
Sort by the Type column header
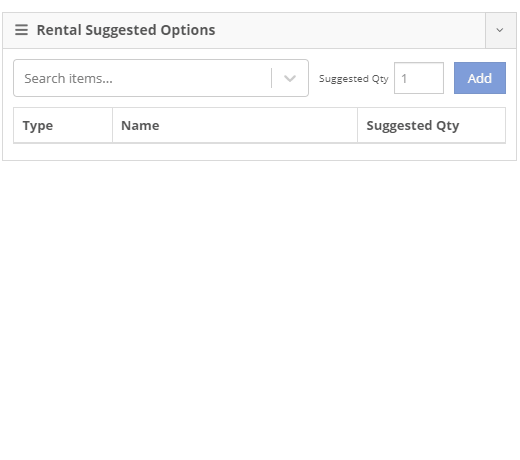coord(63,126)
